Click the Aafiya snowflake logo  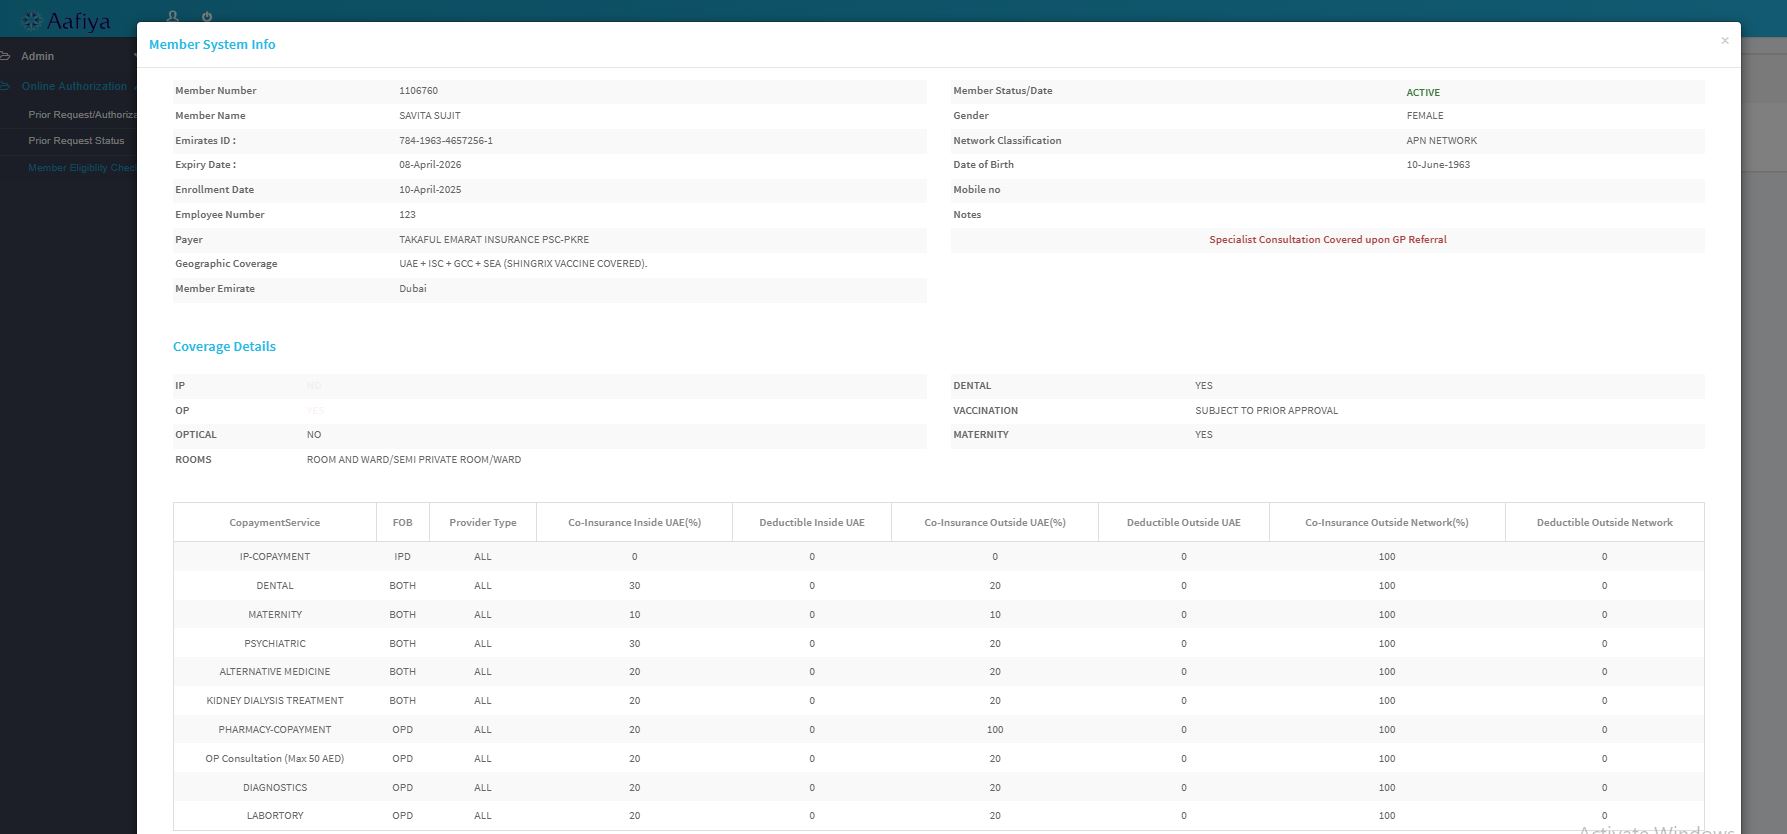[31, 21]
